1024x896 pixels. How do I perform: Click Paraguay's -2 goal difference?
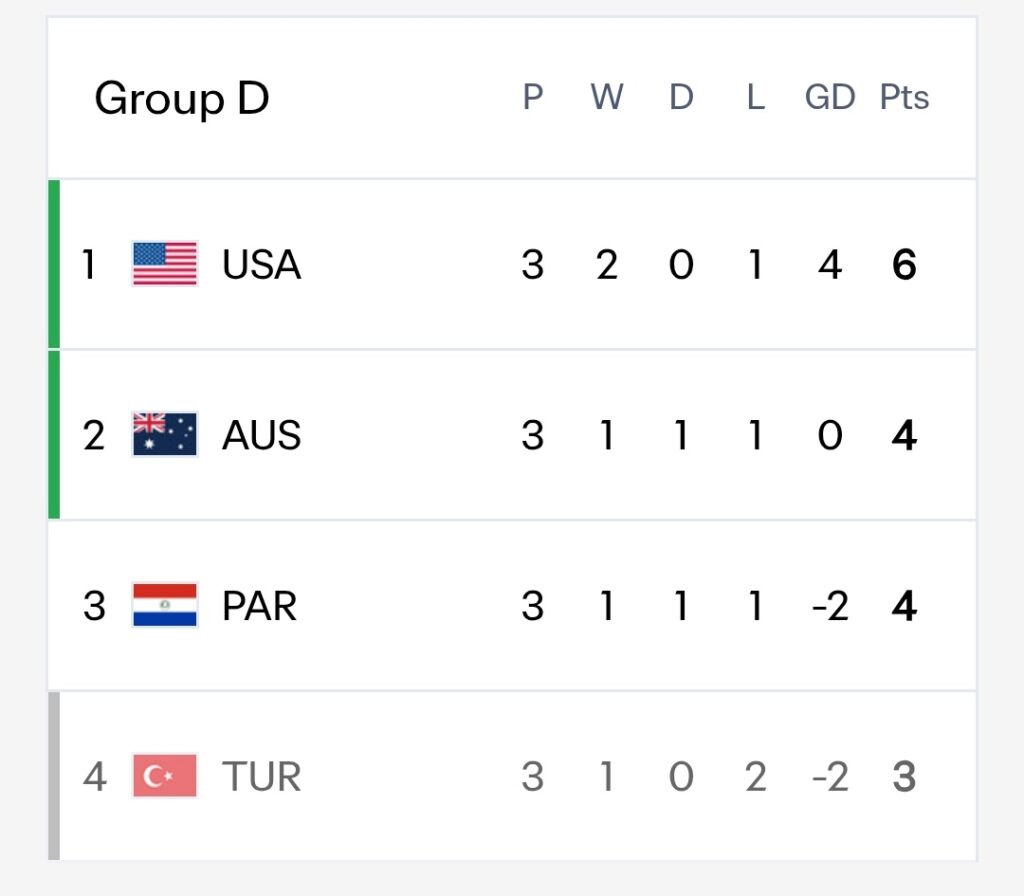(x=830, y=606)
